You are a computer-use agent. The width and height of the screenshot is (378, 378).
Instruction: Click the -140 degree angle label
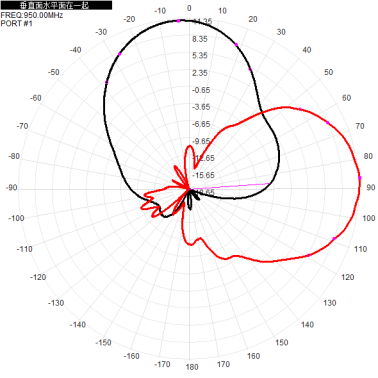tap(78, 325)
